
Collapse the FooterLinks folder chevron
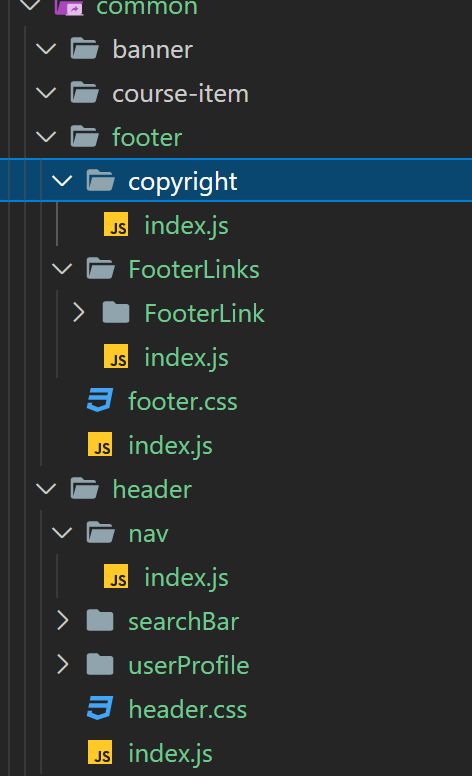(x=62, y=269)
